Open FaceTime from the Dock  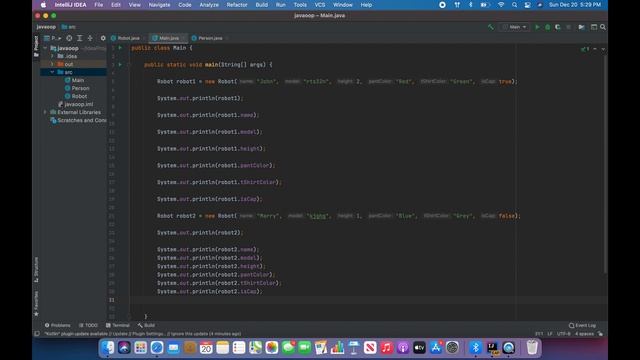point(304,347)
